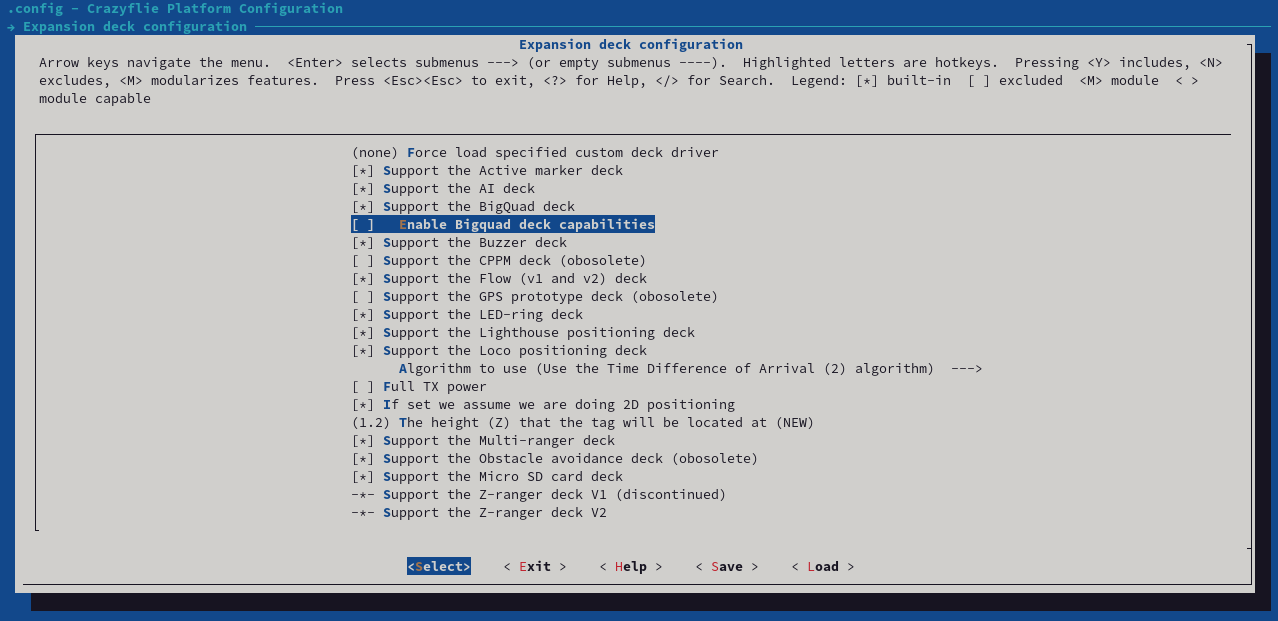Open the < Help > button
This screenshot has height=621, width=1278.
point(631,567)
